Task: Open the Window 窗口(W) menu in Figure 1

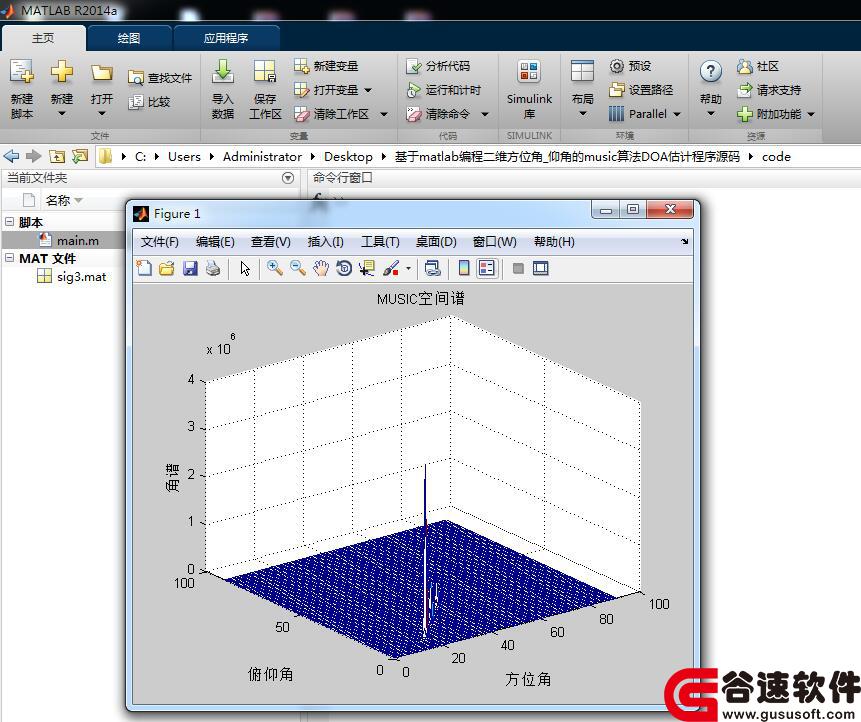Action: 494,242
